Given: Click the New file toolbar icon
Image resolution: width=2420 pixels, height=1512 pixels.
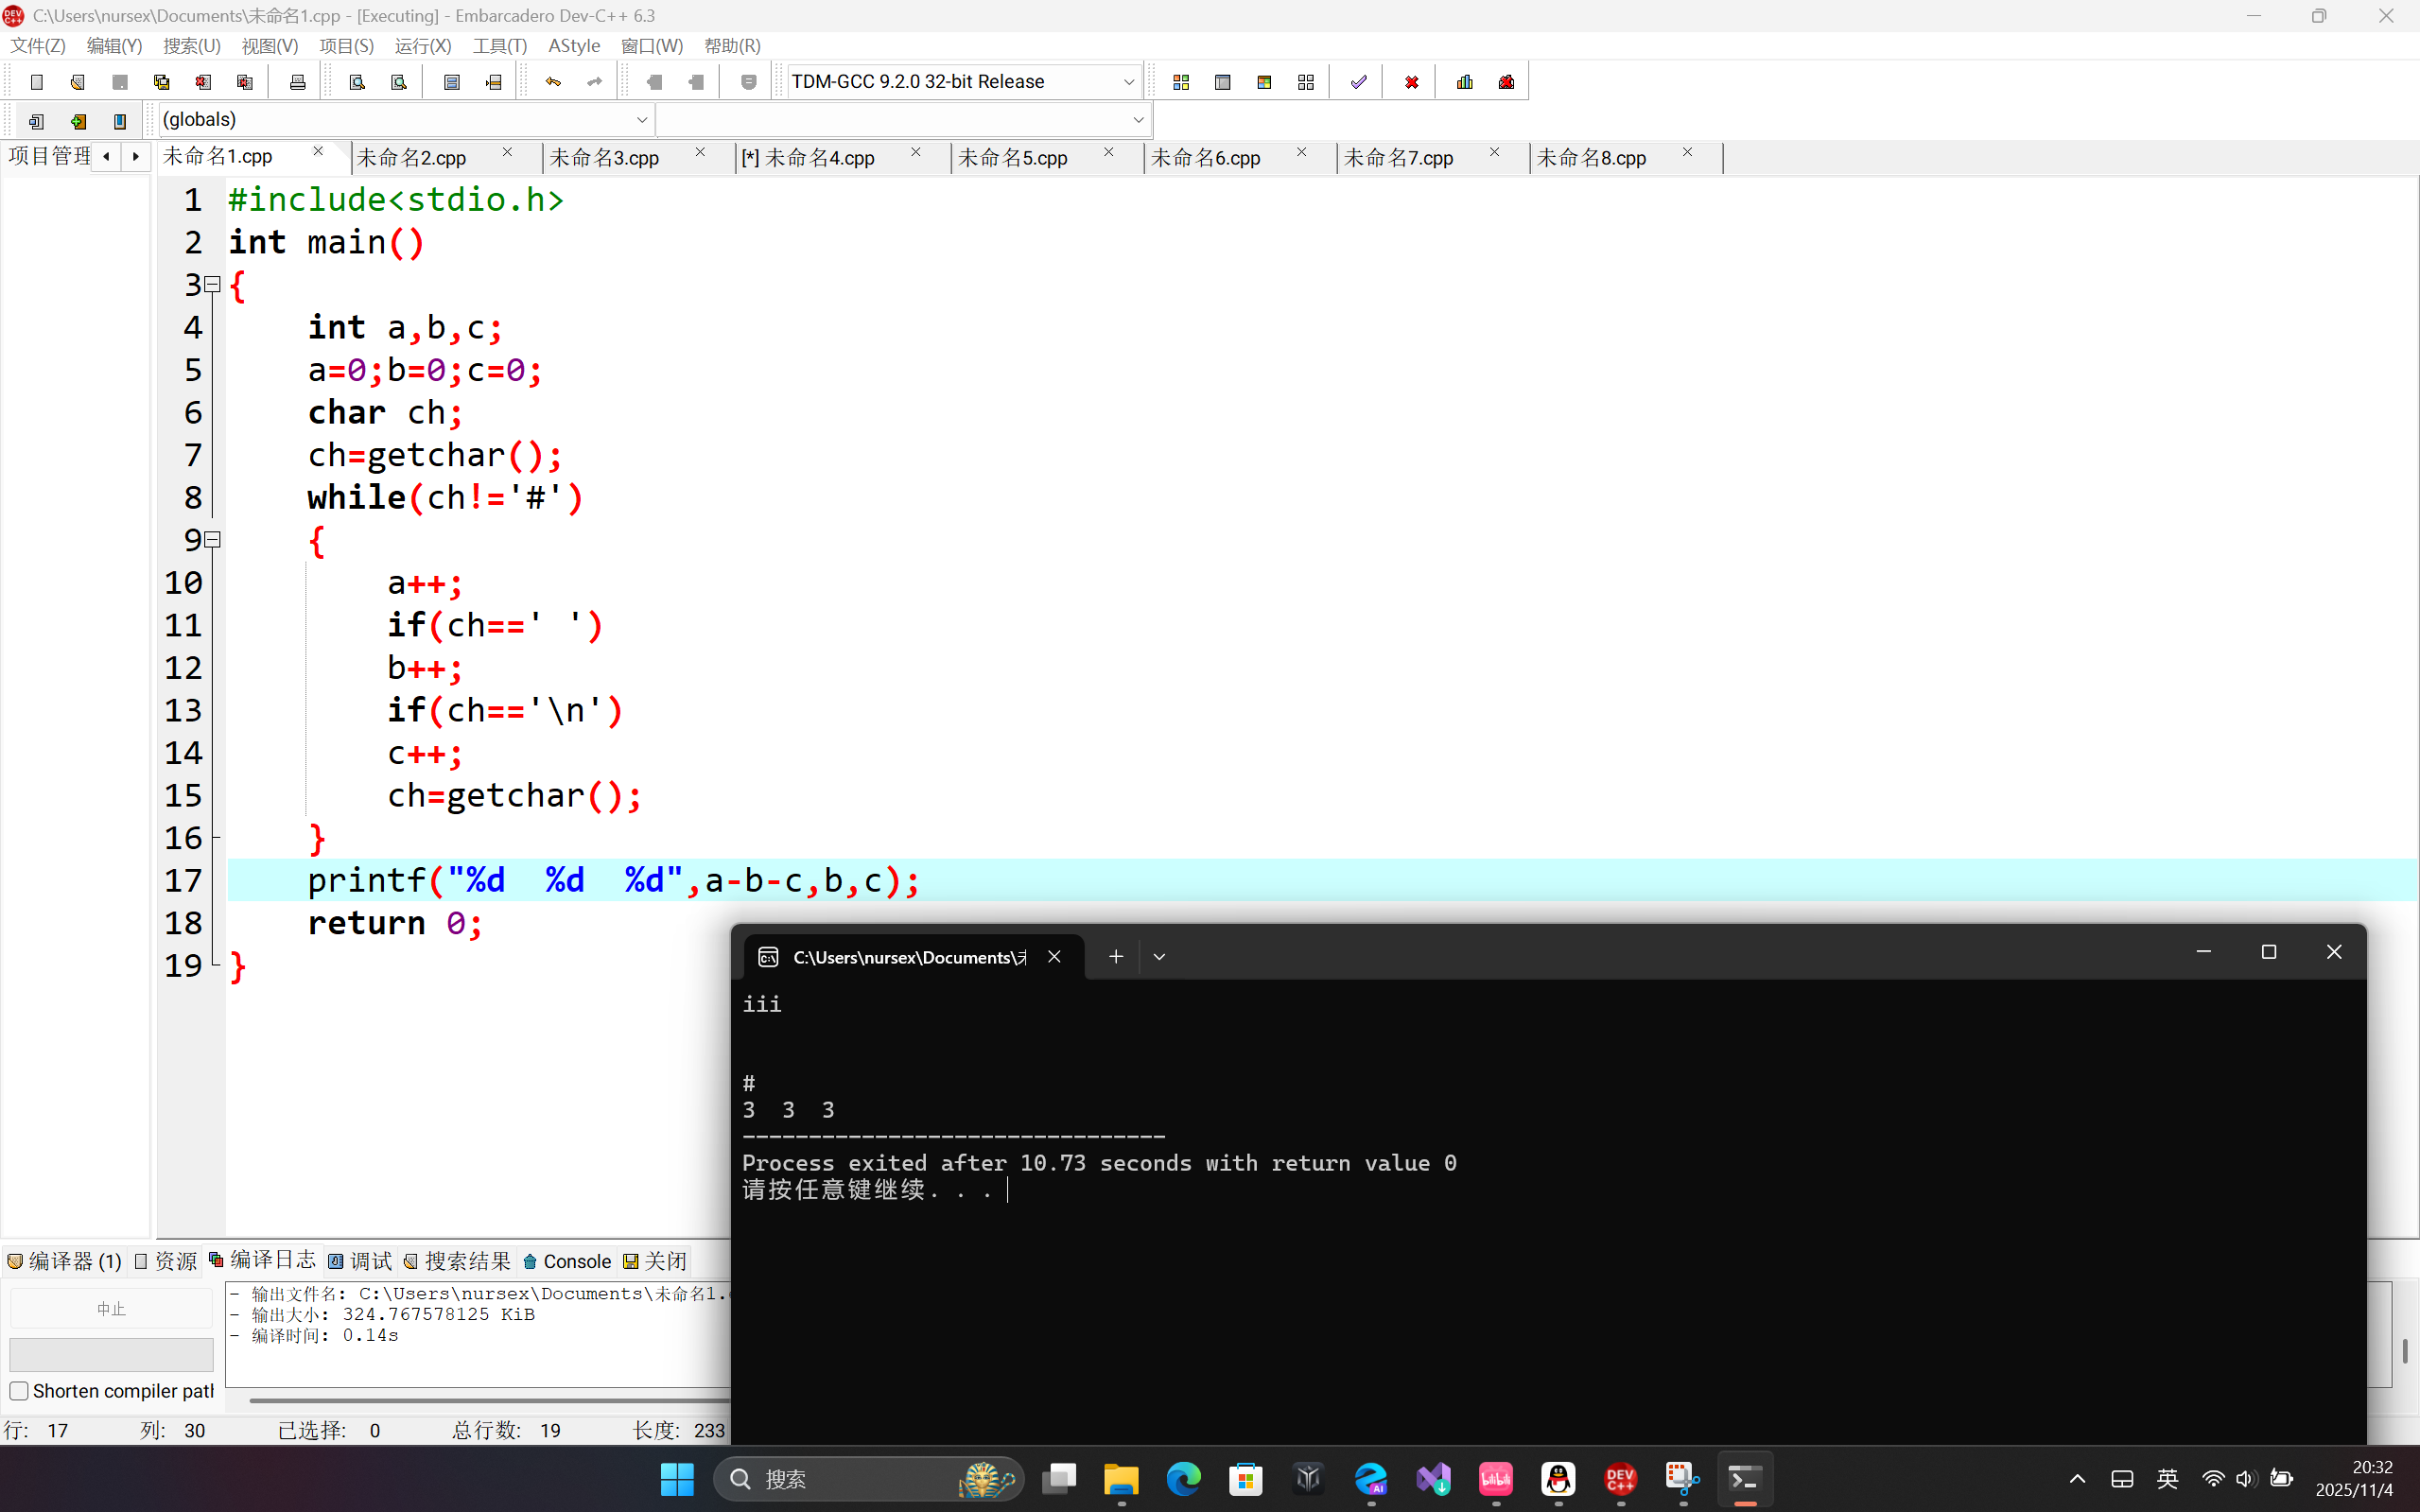Looking at the screenshot, I should click(x=37, y=82).
